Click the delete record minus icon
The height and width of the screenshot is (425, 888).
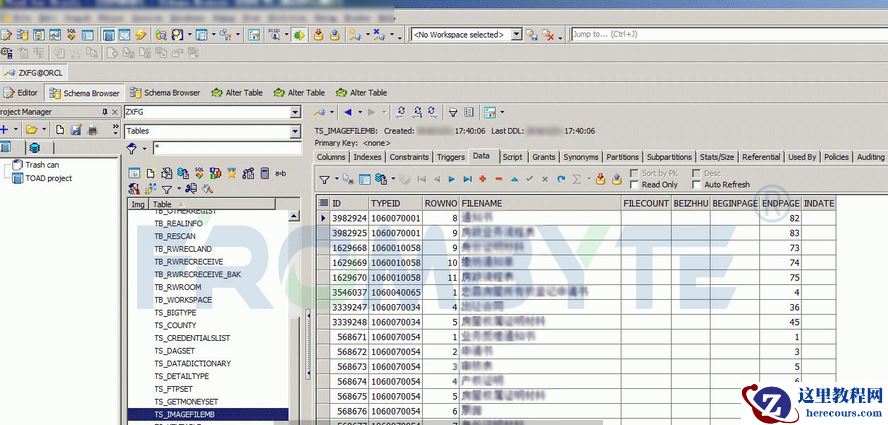click(x=498, y=179)
